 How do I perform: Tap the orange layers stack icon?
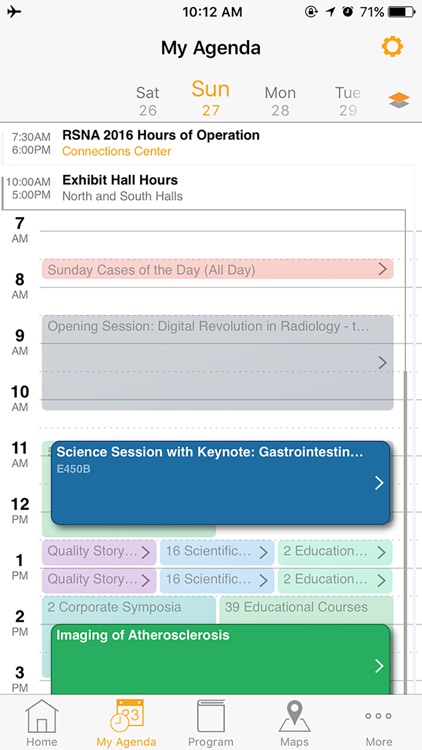pos(399,100)
